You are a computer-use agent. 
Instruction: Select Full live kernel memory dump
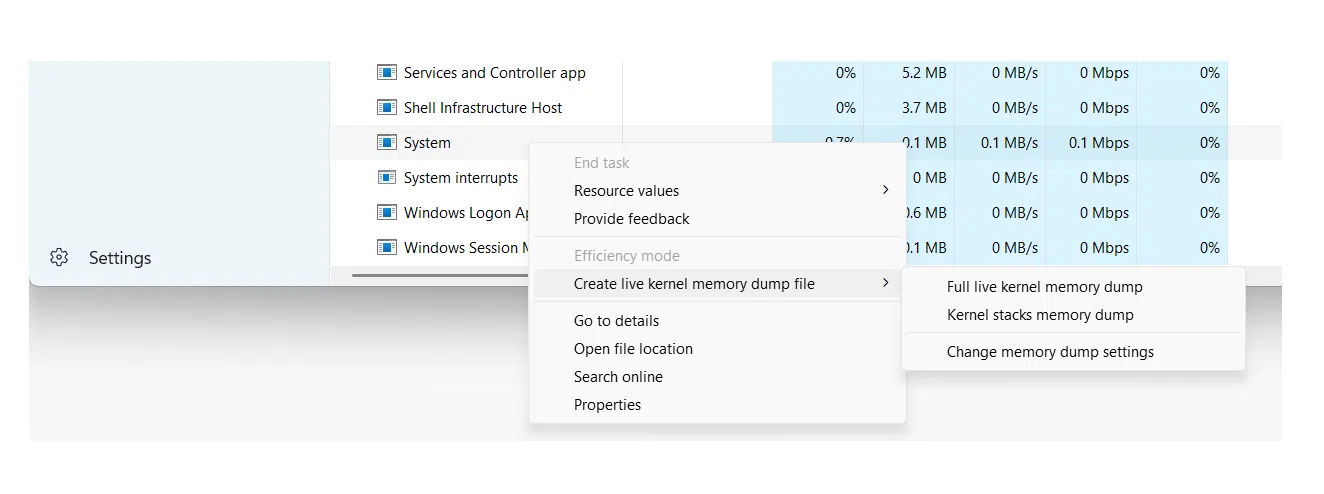[x=1044, y=287]
